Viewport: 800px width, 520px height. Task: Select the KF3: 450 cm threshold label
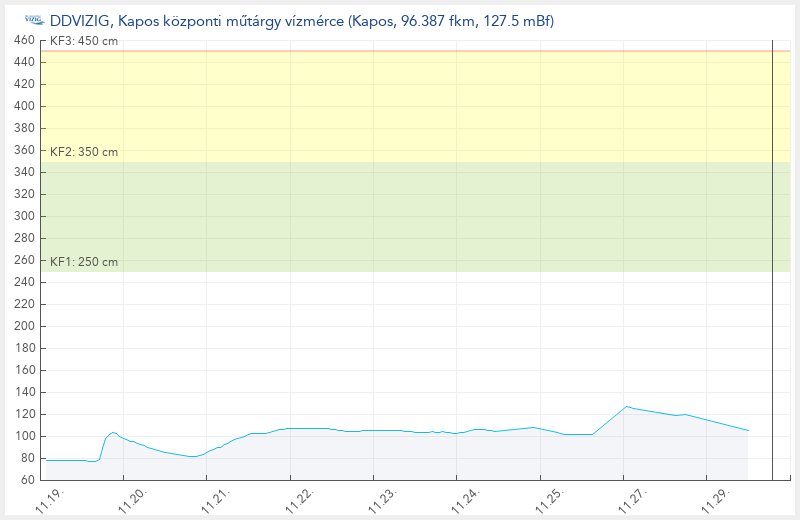click(84, 42)
